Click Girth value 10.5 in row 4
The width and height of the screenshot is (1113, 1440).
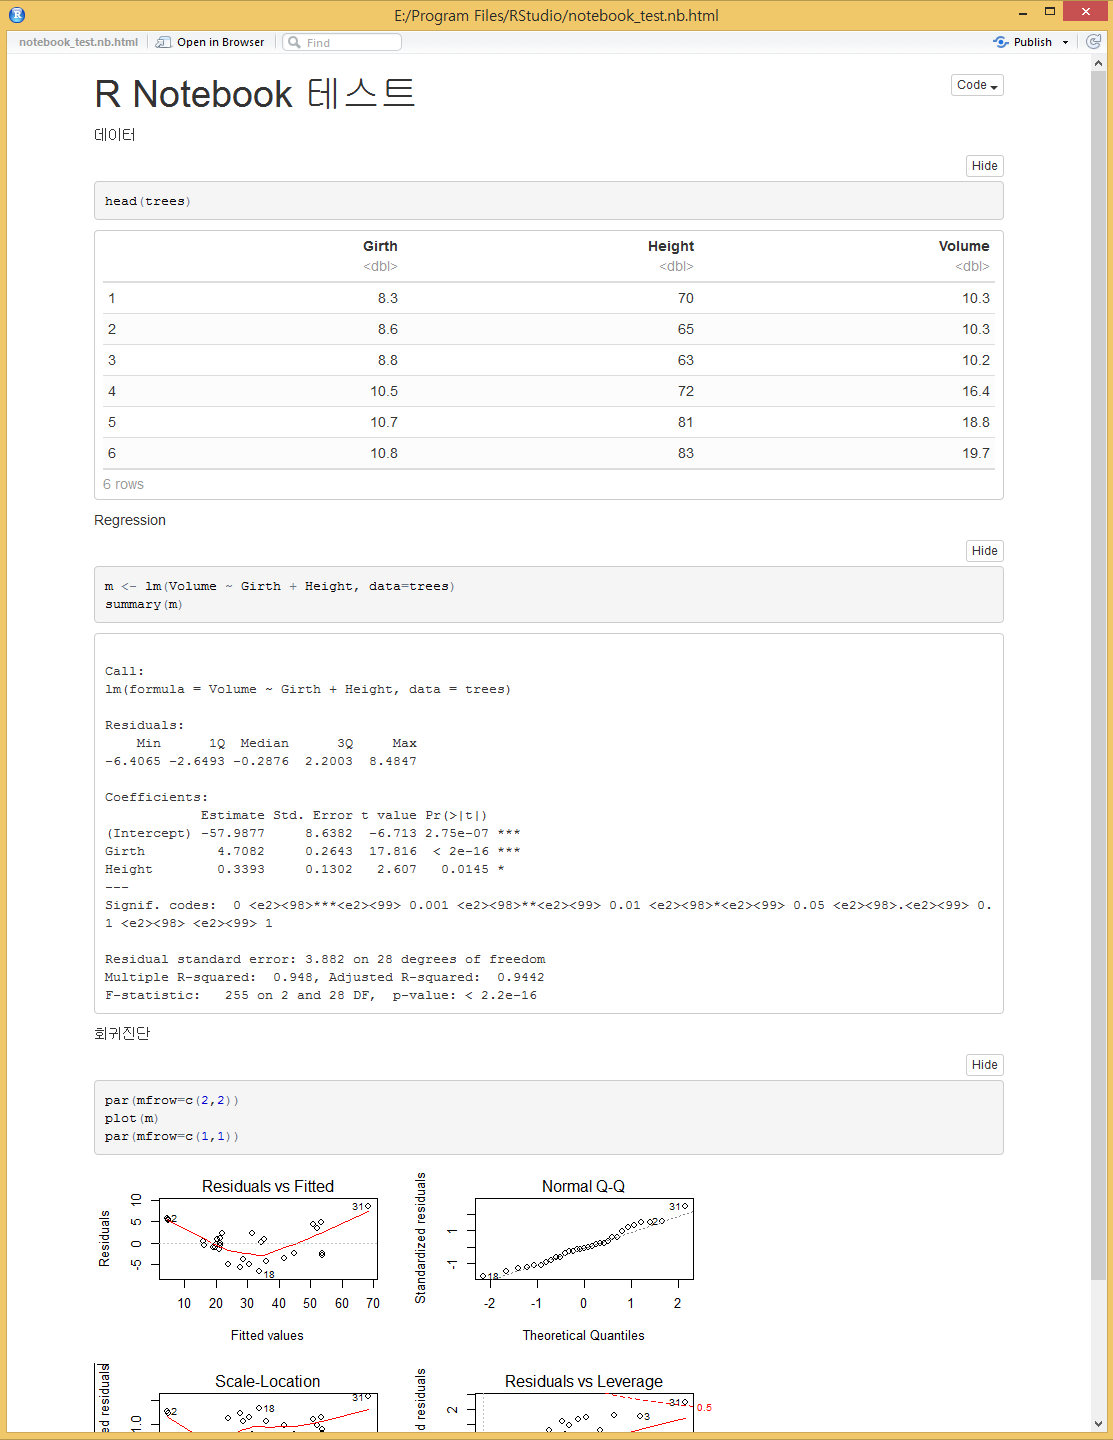point(384,391)
